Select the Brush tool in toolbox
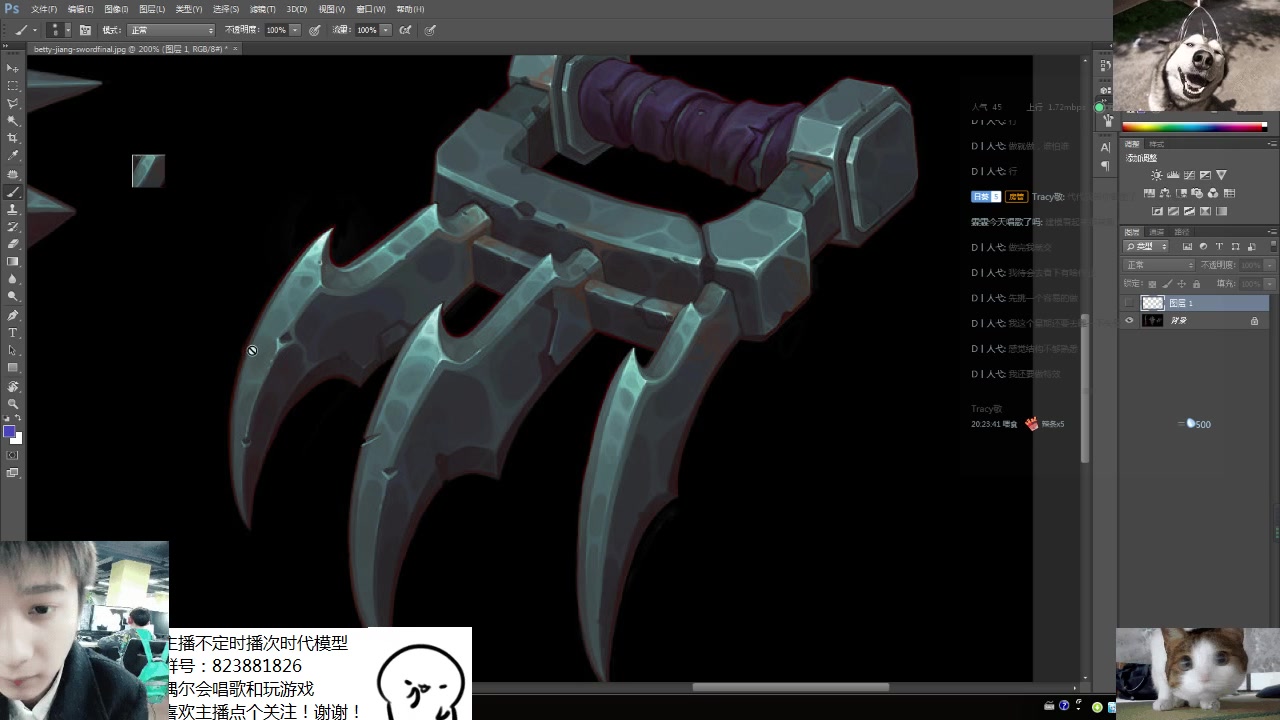1280x720 pixels. pyautogui.click(x=13, y=192)
